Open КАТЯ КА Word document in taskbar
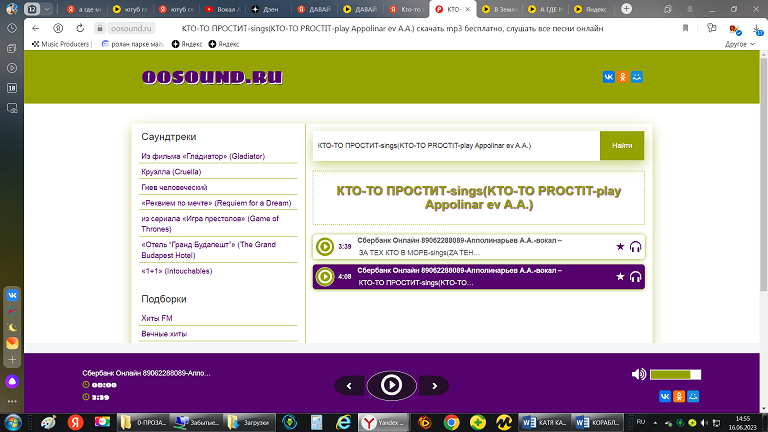The image size is (768, 432). 545,422
